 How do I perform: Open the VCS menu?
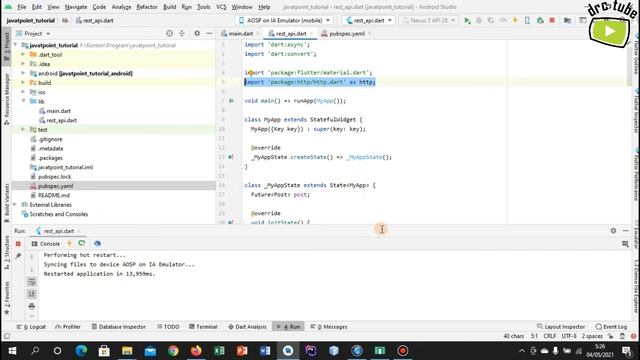(x=221, y=7)
